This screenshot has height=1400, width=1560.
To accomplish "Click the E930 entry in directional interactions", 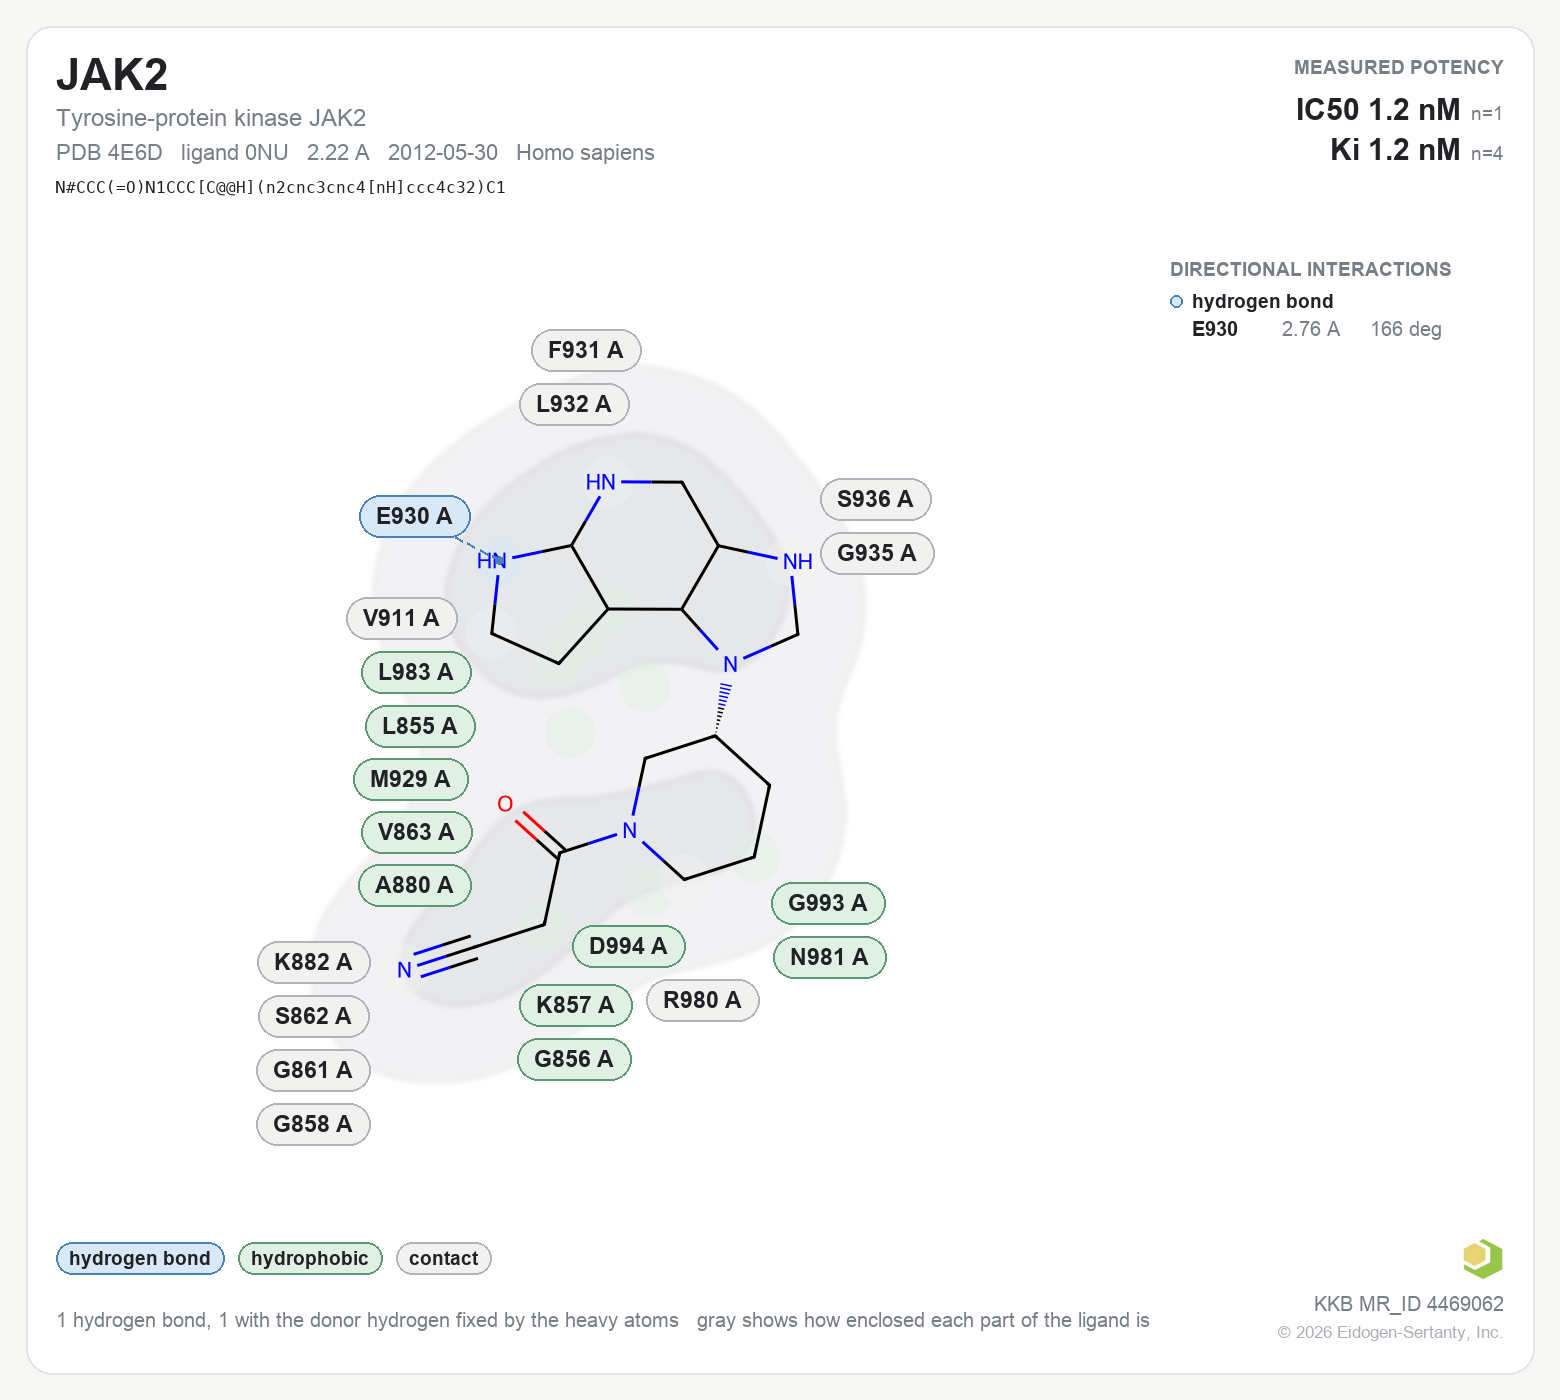I will (x=1215, y=329).
